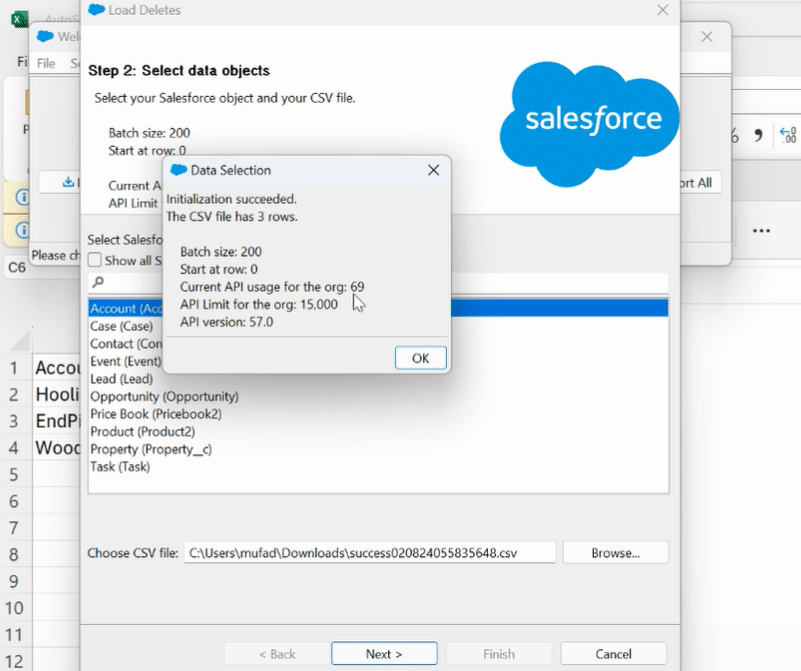Click into the Choose CSV file path field

370,552
